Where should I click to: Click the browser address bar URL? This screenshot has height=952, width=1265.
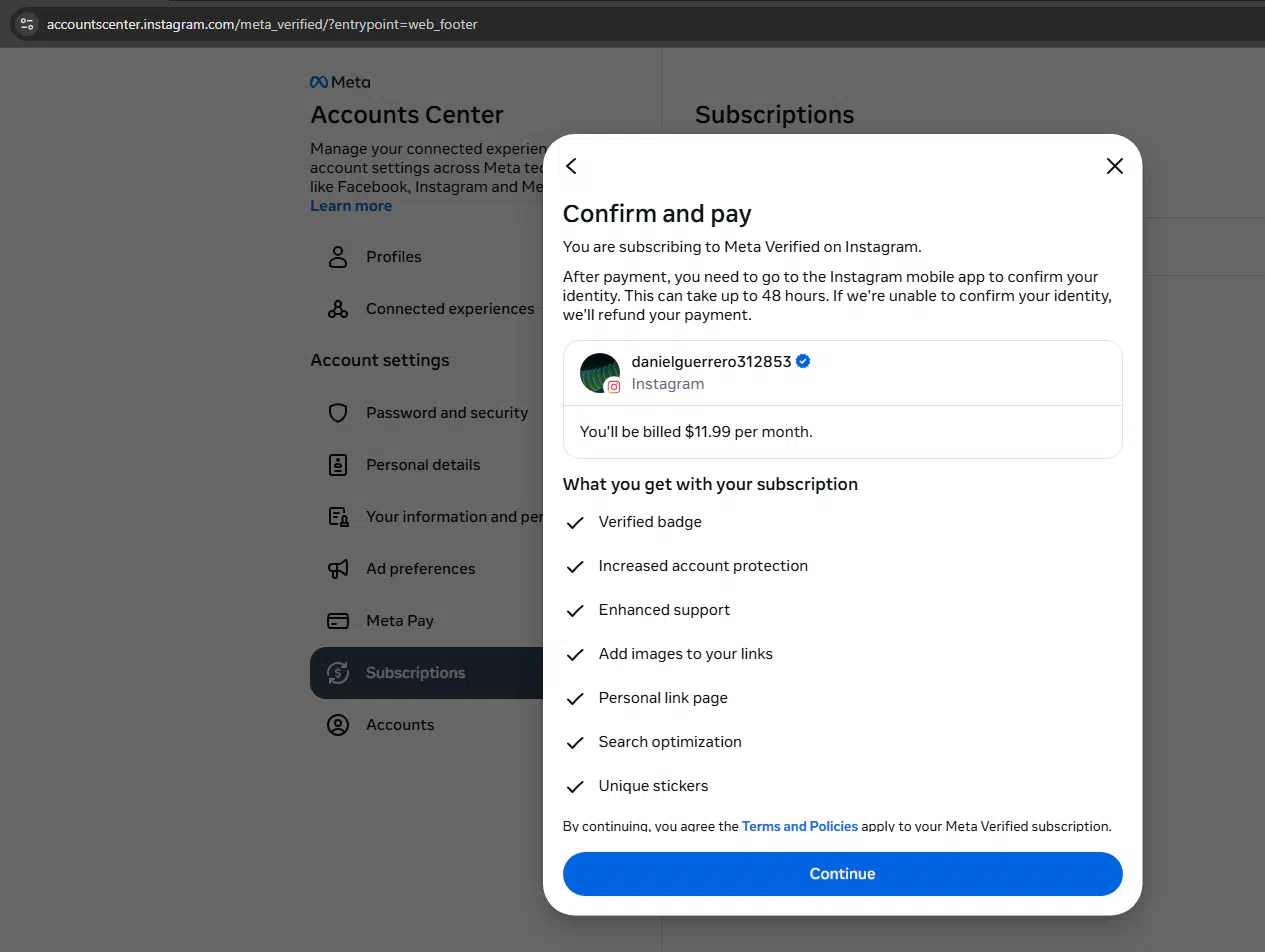pyautogui.click(x=262, y=24)
